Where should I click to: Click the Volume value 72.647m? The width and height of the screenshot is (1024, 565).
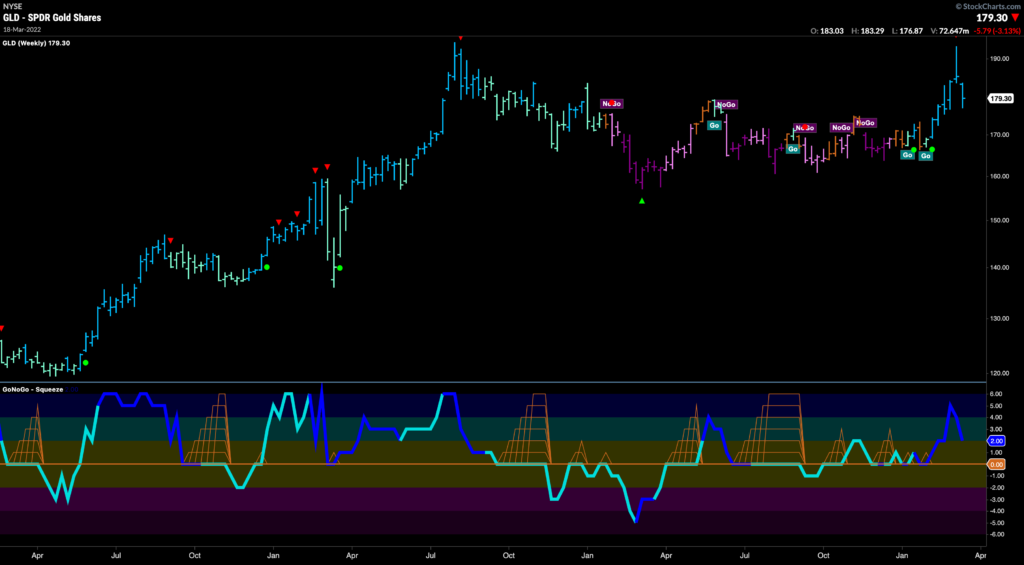click(952, 31)
